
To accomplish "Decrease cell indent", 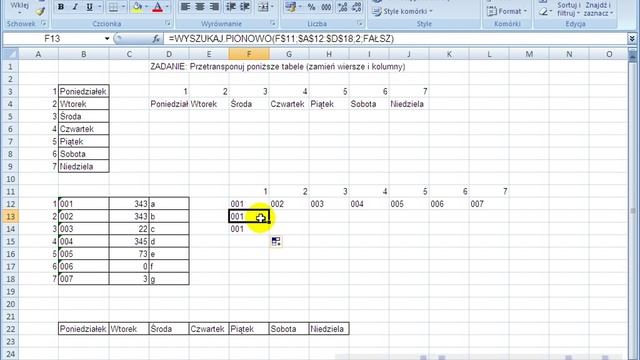I will 231,7.
